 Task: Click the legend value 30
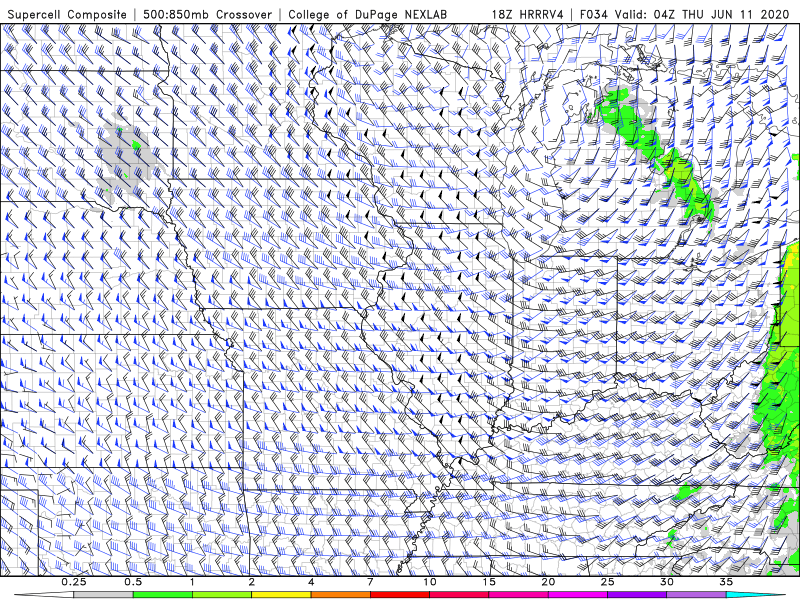coord(666,582)
